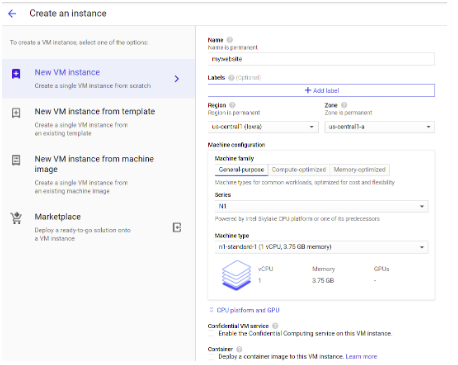
Task: Click the New VM instance from template icon
Action: pyautogui.click(x=16, y=113)
